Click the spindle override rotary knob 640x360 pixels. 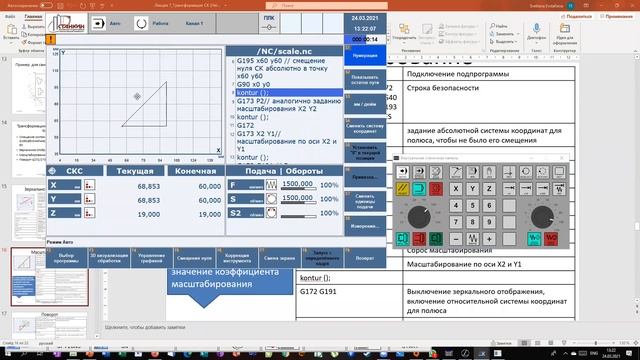(542, 217)
